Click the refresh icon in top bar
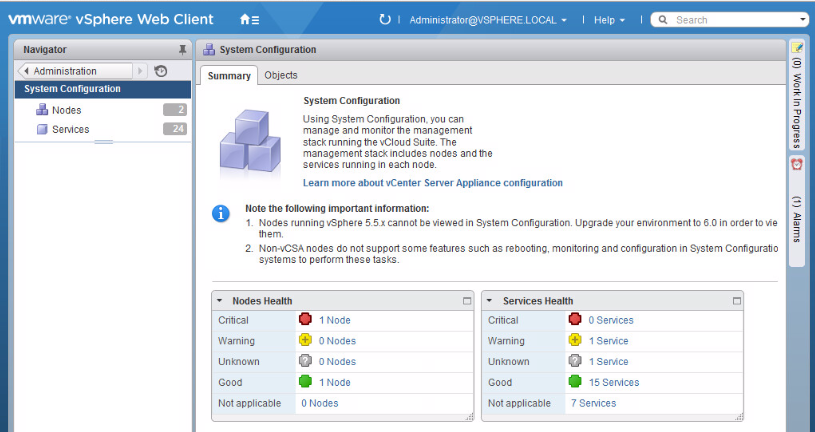 click(385, 20)
